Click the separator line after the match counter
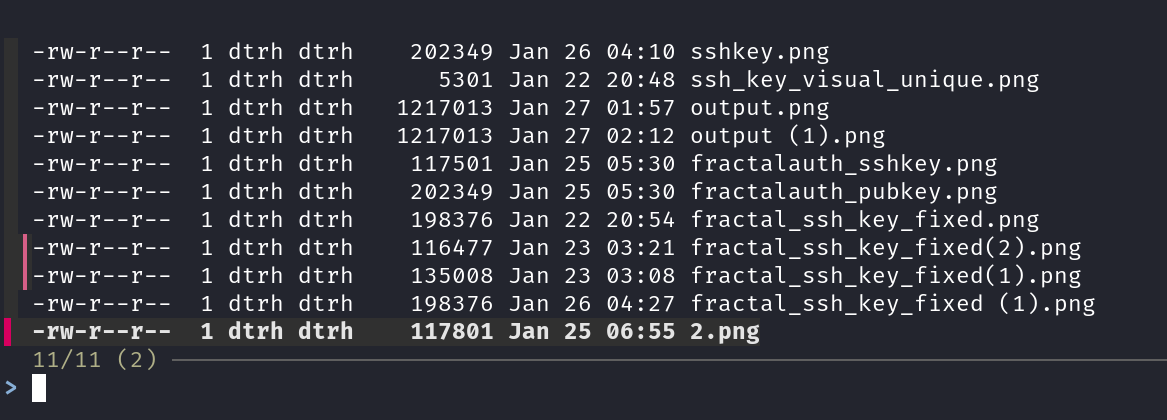This screenshot has height=420, width=1167. point(660,360)
